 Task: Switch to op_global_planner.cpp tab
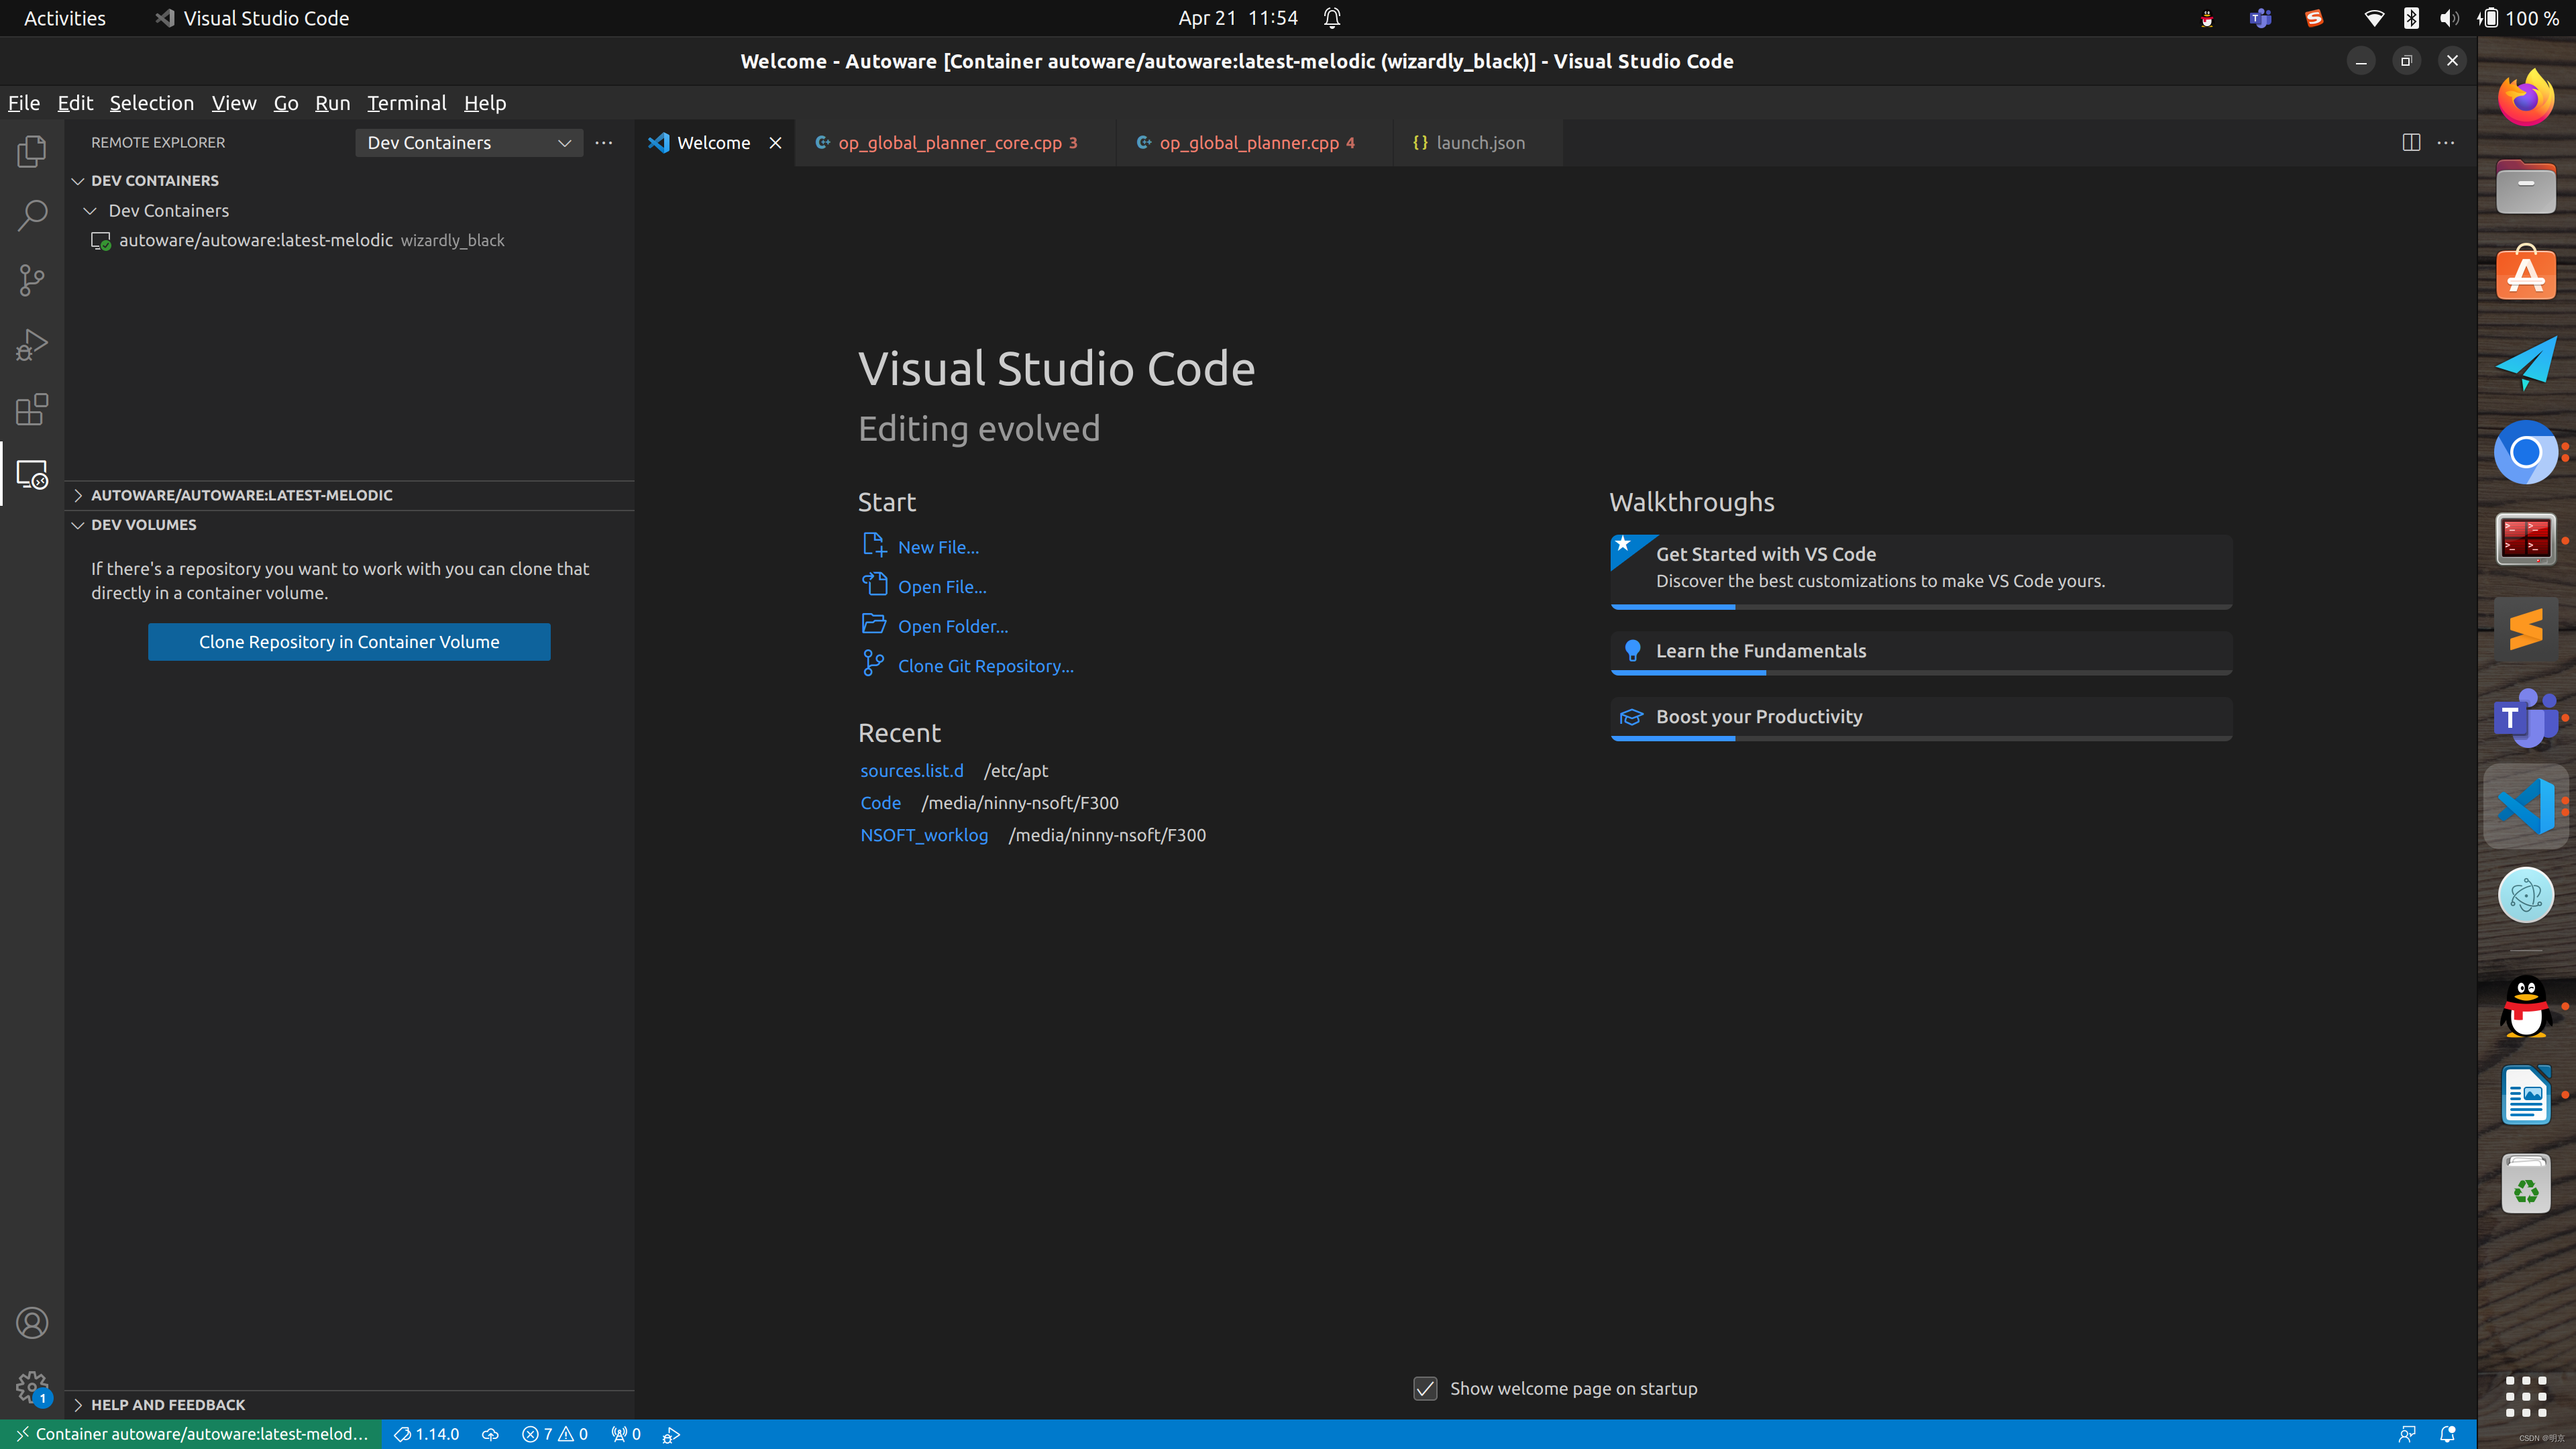1255,143
